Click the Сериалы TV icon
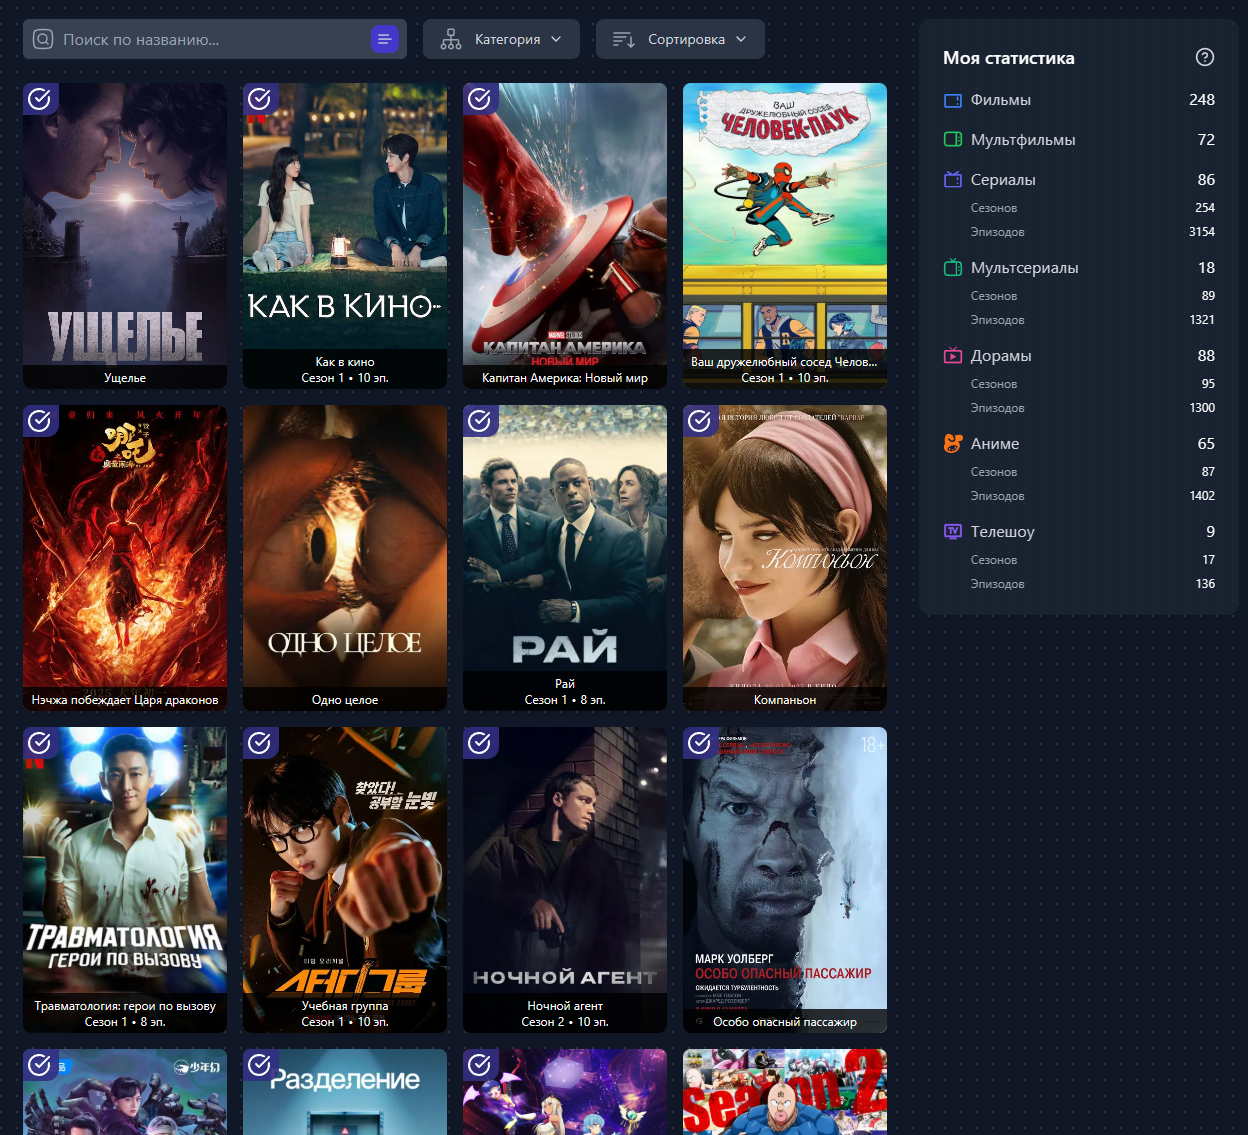 (x=953, y=180)
